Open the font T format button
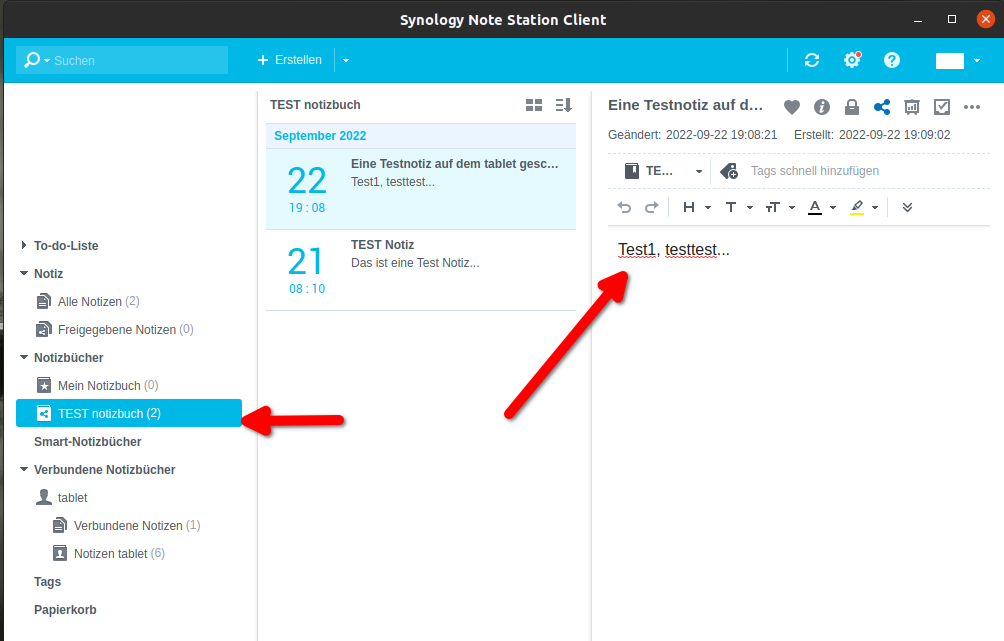The width and height of the screenshot is (1004, 641). pos(731,207)
